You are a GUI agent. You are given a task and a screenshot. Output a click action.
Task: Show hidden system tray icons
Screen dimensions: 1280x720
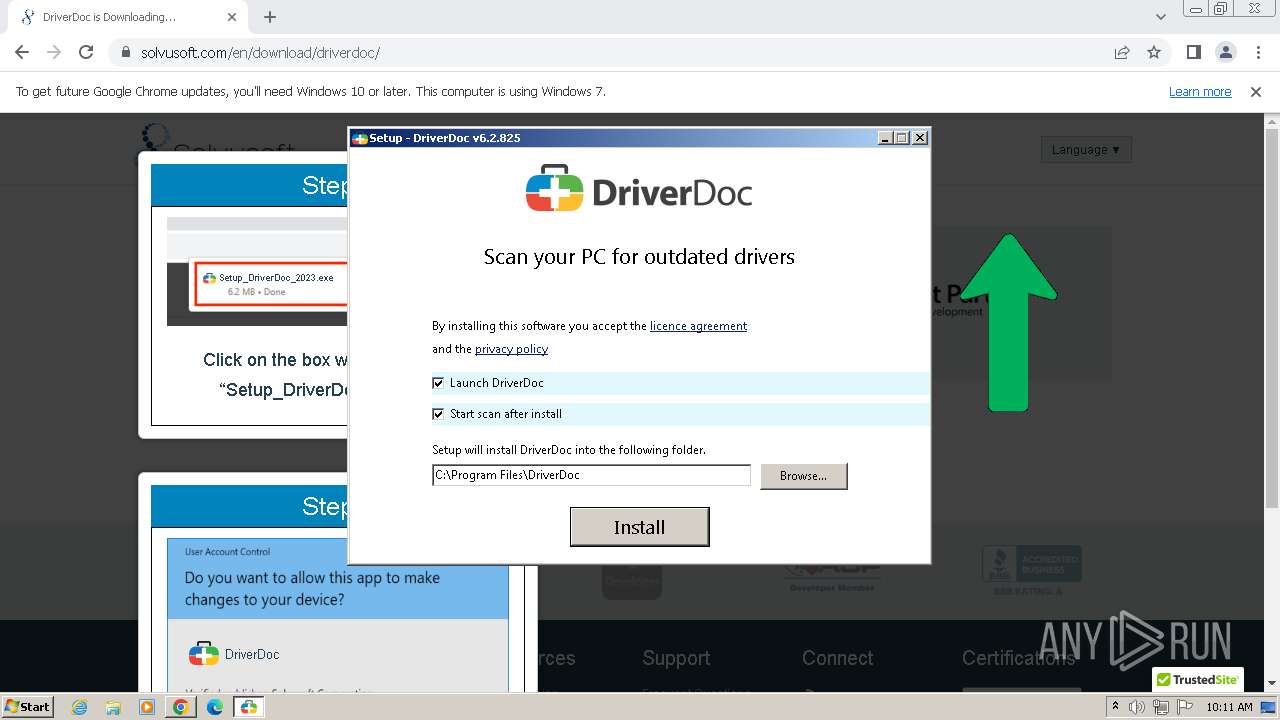click(x=1115, y=707)
